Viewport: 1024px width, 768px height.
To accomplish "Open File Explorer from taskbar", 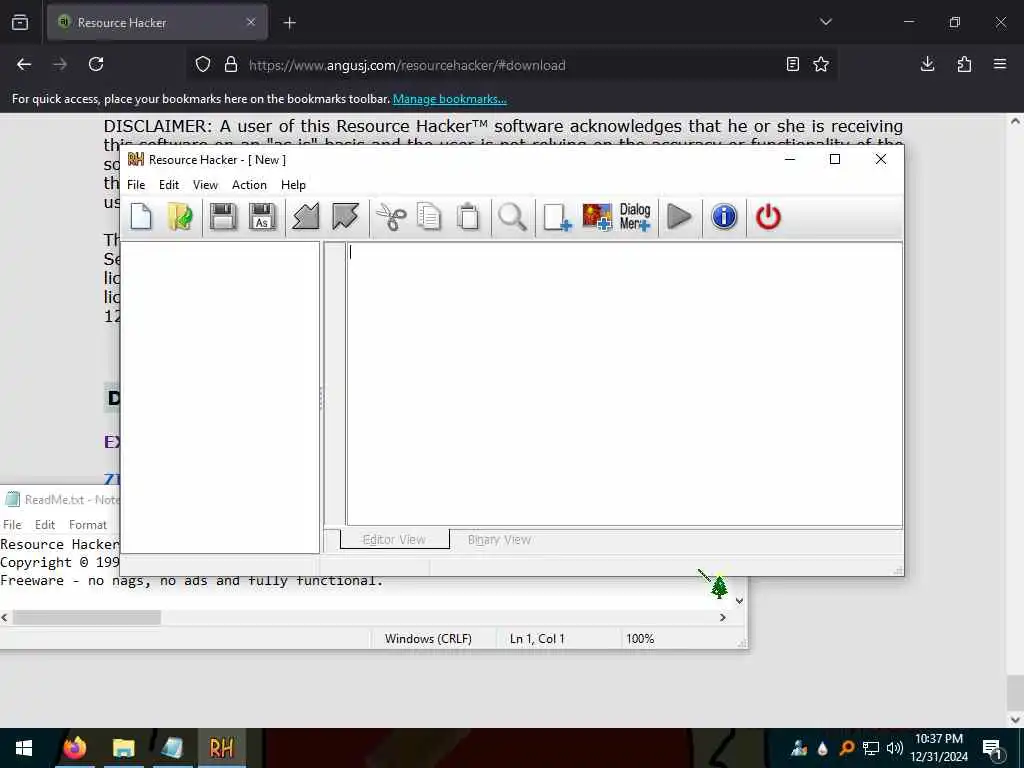I will point(123,748).
